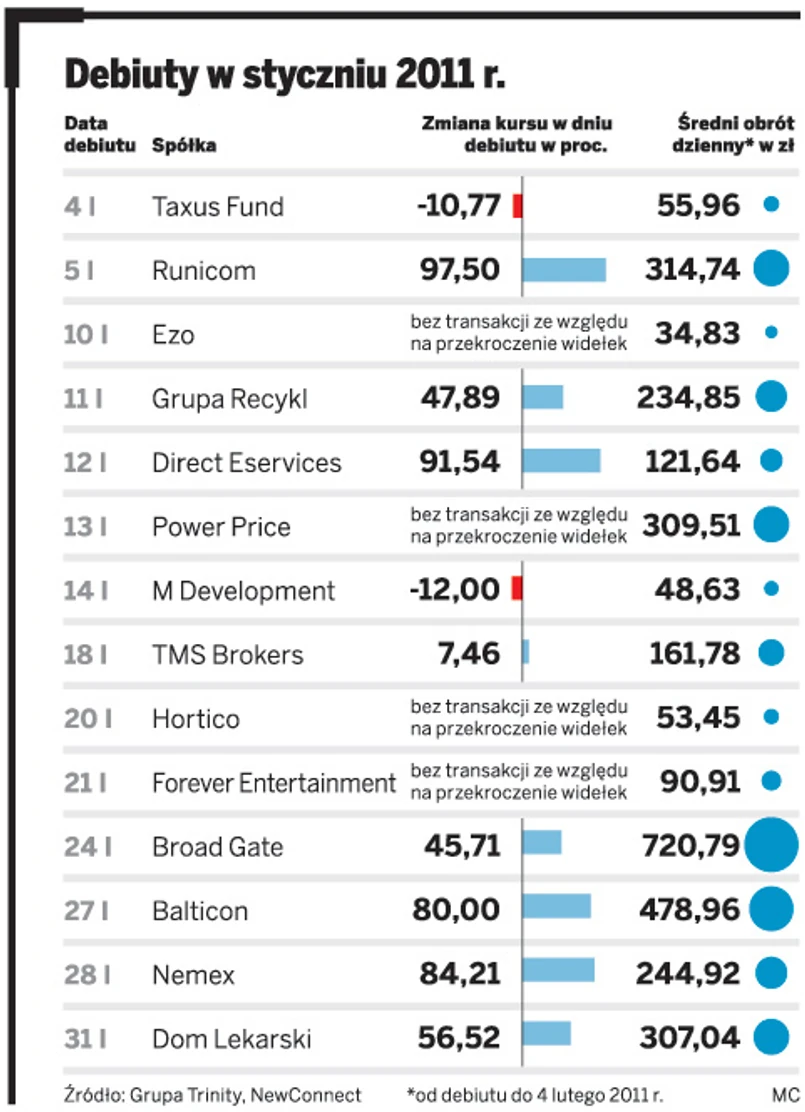805x1112 pixels.
Task: Click the Grupa Recykl company name
Action: pos(229,399)
